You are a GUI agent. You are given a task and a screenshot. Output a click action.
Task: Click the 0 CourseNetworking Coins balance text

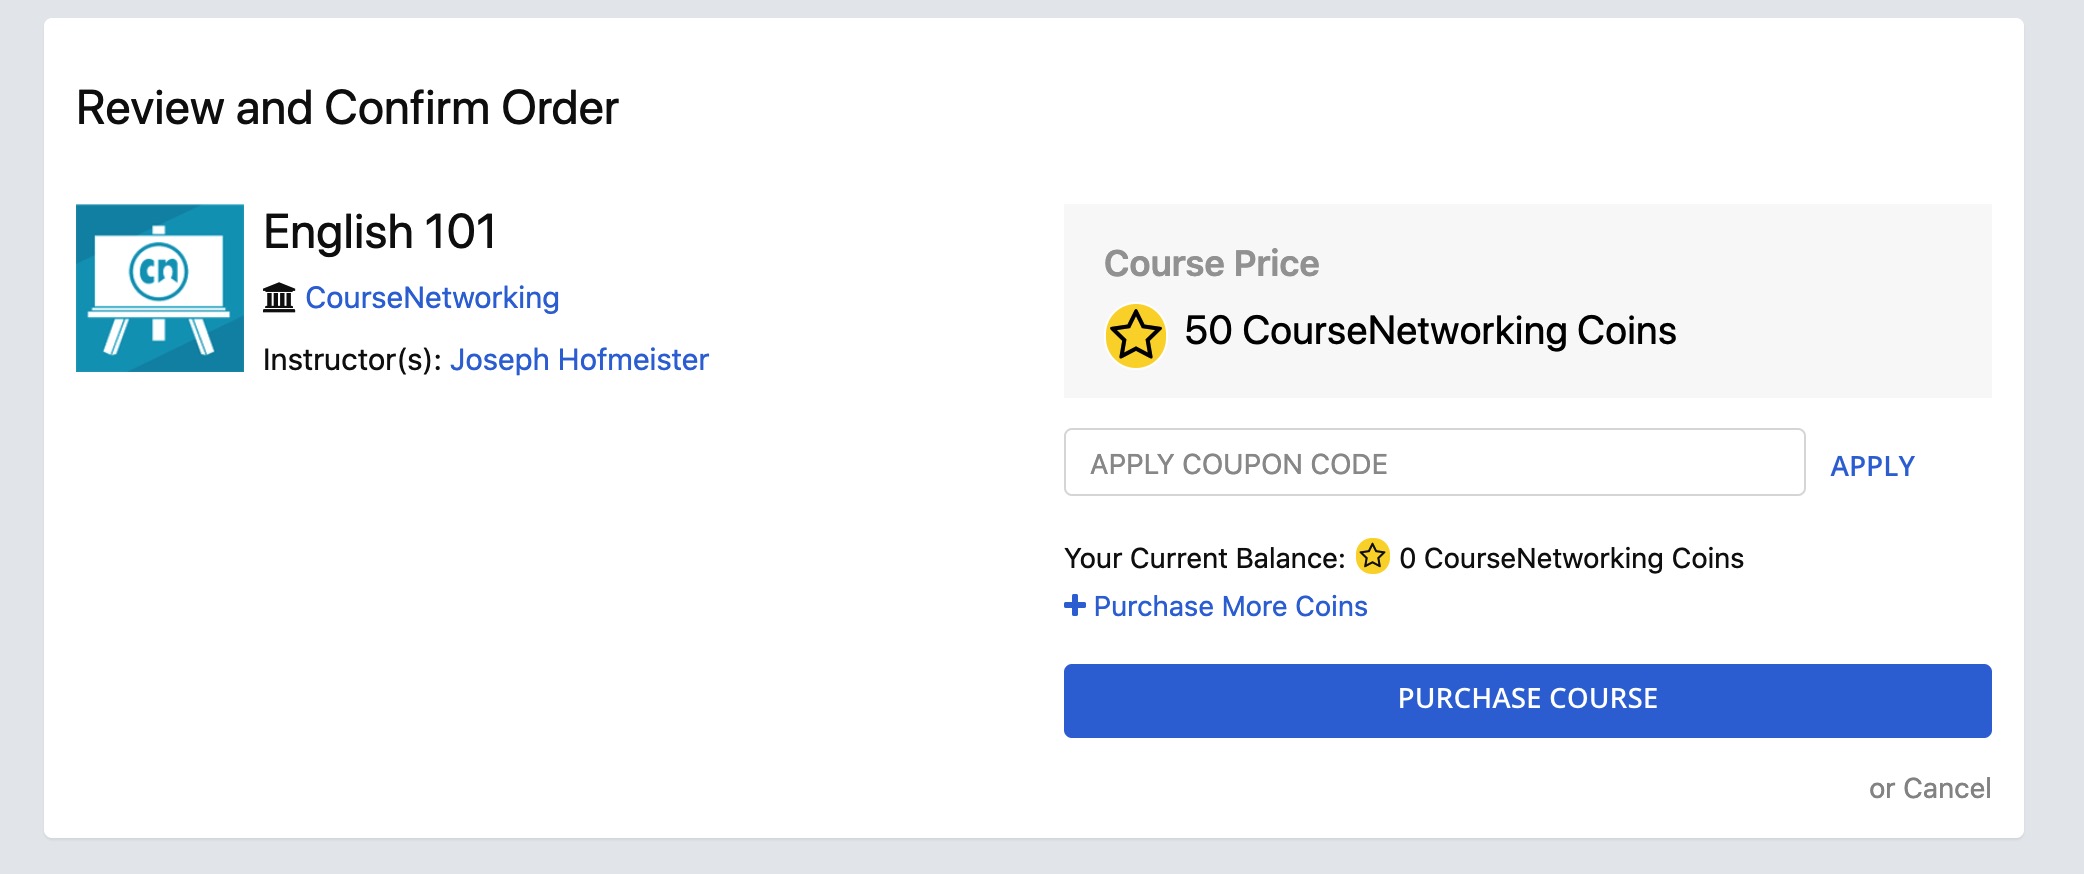1571,558
